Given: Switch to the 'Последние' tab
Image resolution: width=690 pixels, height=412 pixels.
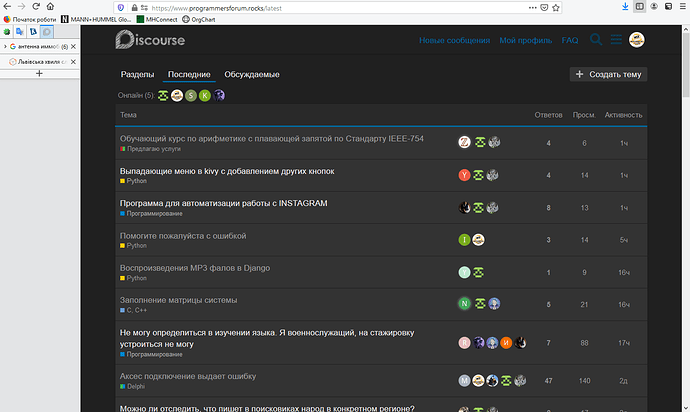Looking at the screenshot, I should pyautogui.click(x=189, y=74).
